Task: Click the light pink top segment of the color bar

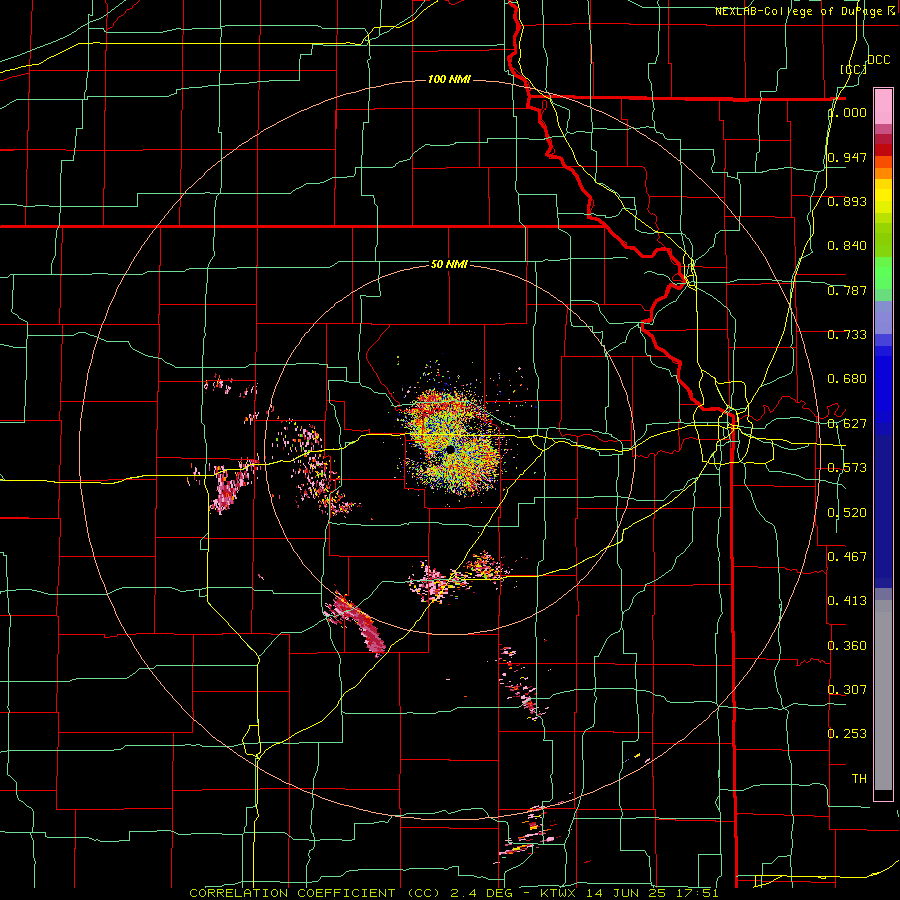Action: 883,107
